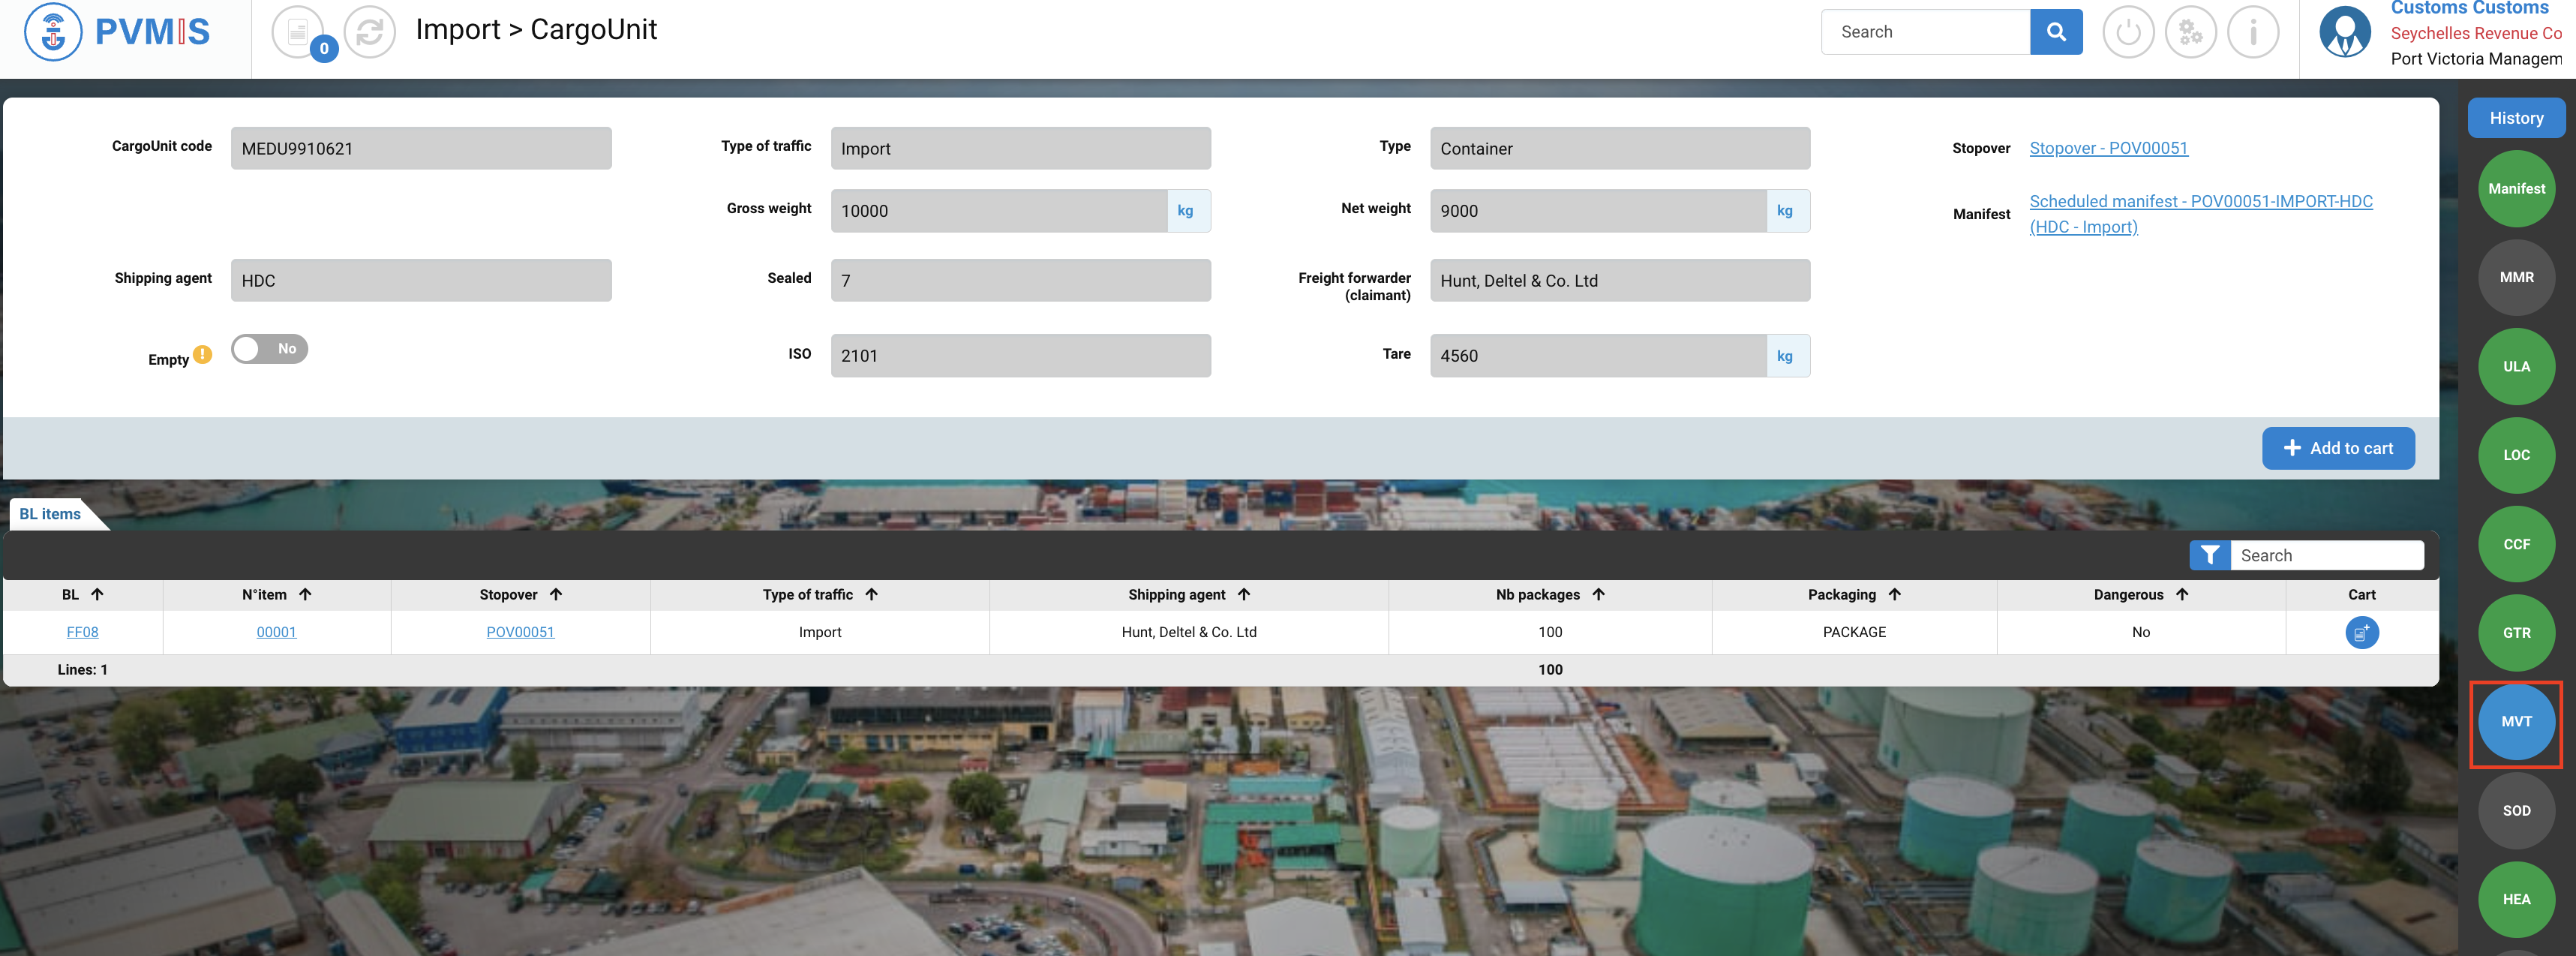Add BL FF08 row to cart icon
The width and height of the screenshot is (2576, 956).
[x=2361, y=632]
